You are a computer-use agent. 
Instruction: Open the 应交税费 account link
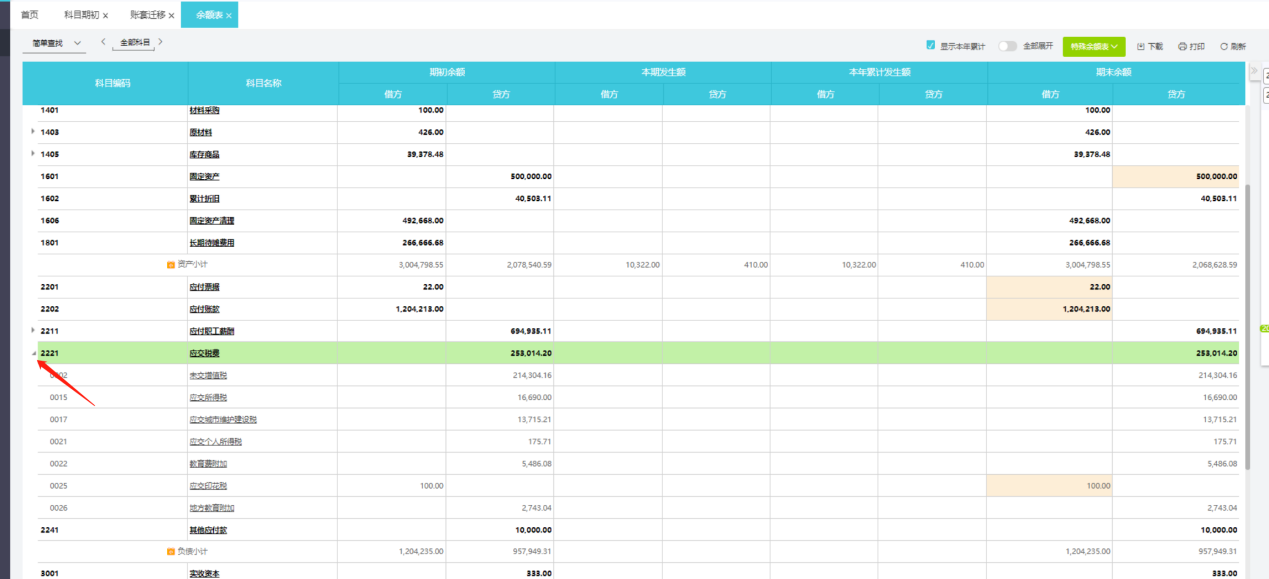(x=204, y=353)
